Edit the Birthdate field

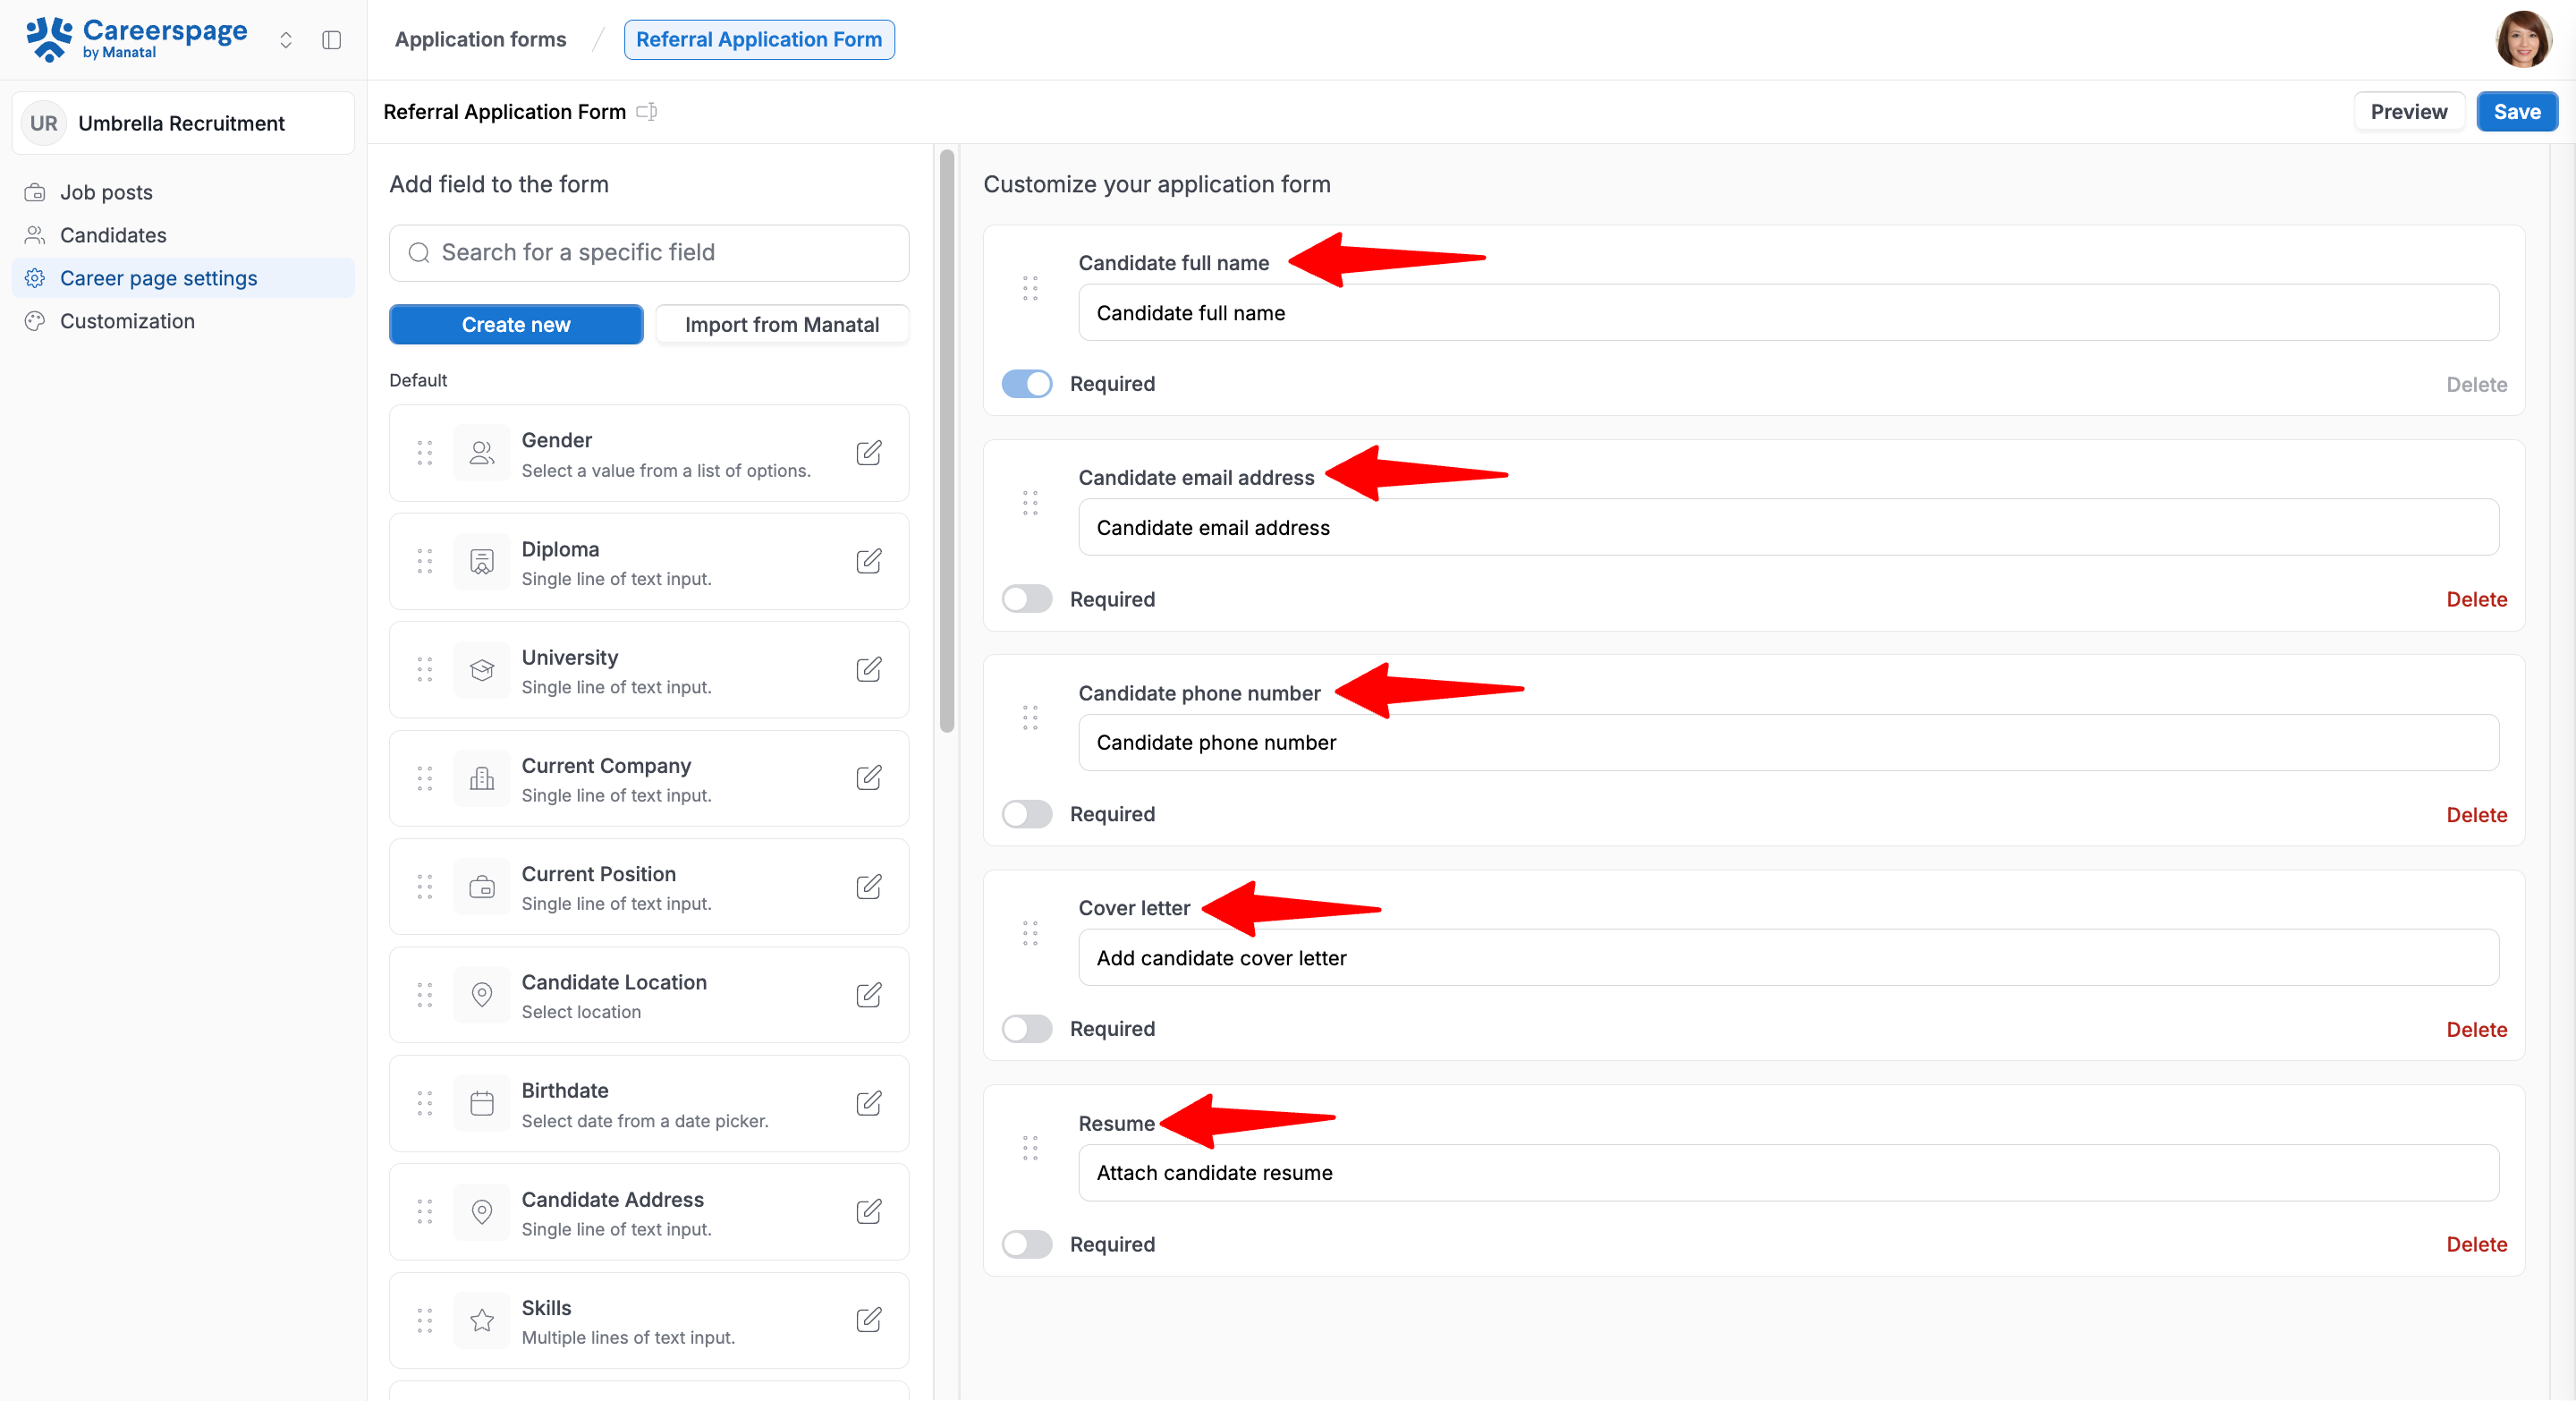point(869,1104)
